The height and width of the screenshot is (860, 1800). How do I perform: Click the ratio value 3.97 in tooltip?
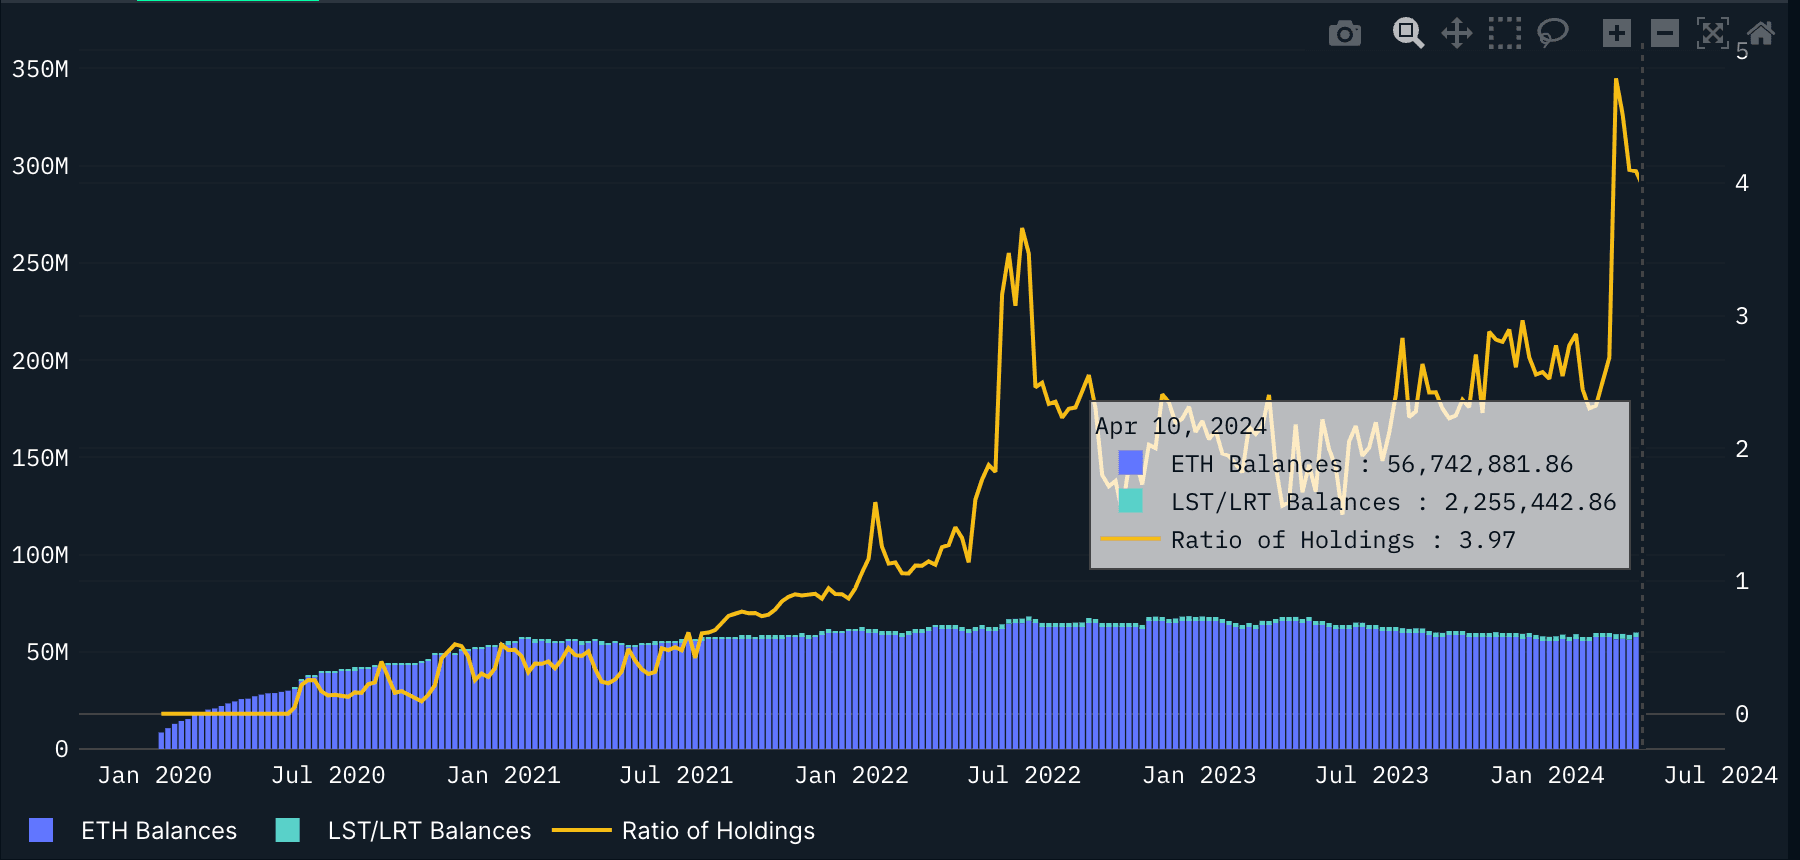pos(1487,540)
